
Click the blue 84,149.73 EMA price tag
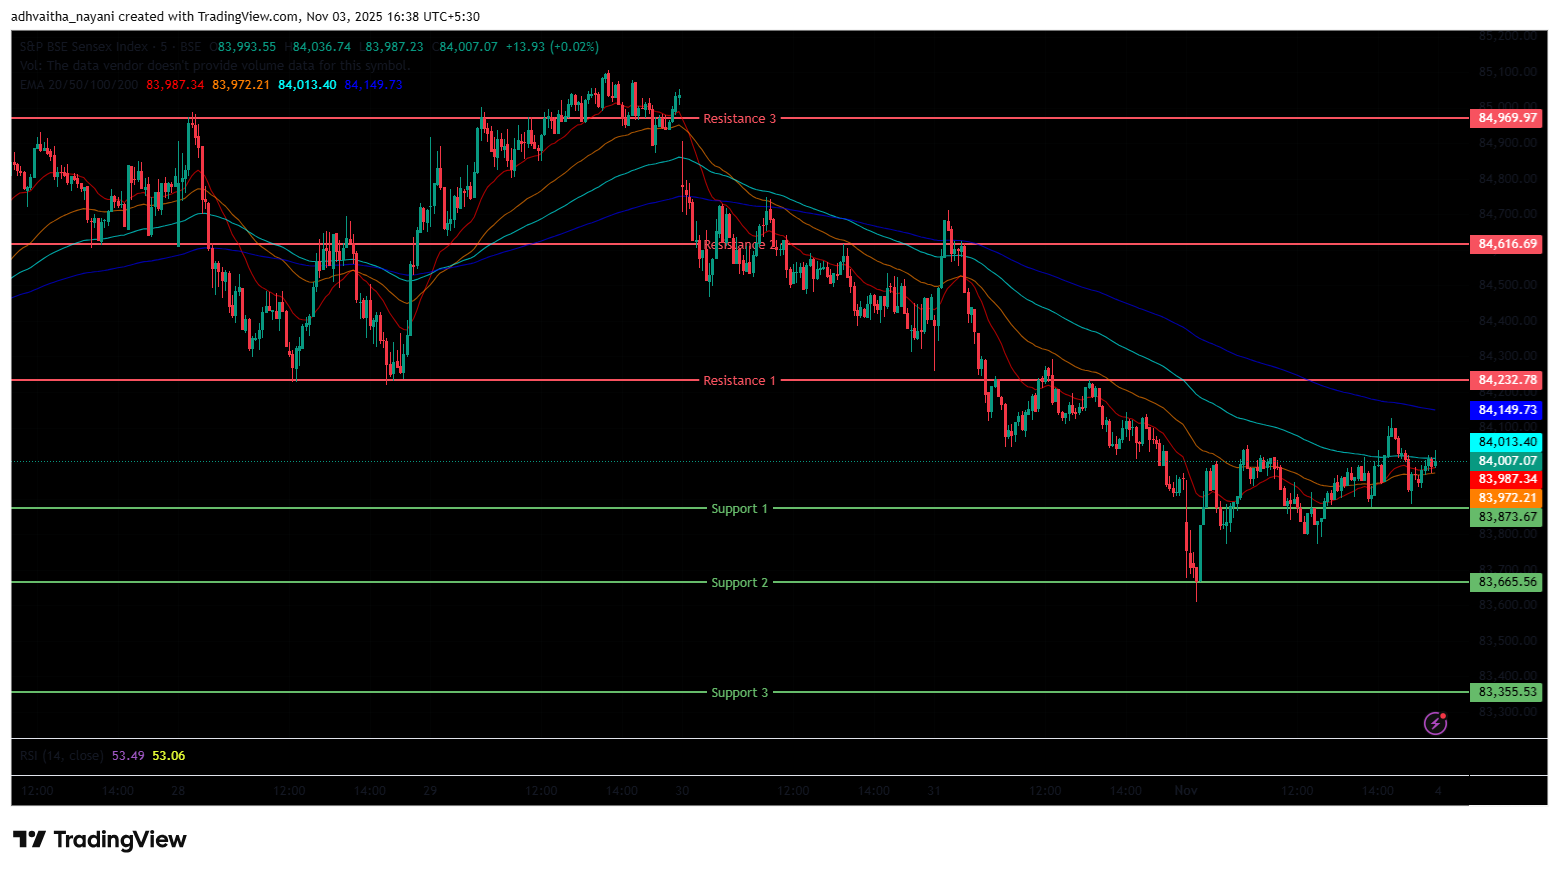tap(1506, 410)
